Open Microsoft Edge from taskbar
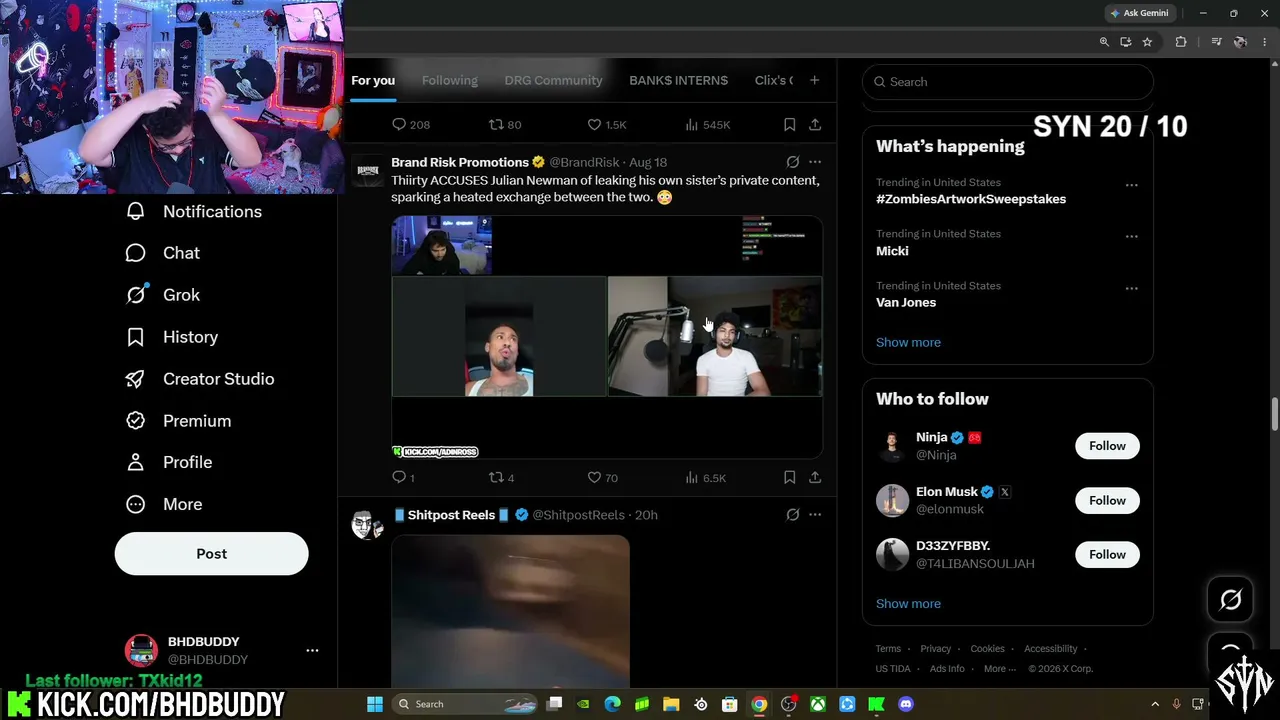The image size is (1280, 720). click(x=613, y=704)
